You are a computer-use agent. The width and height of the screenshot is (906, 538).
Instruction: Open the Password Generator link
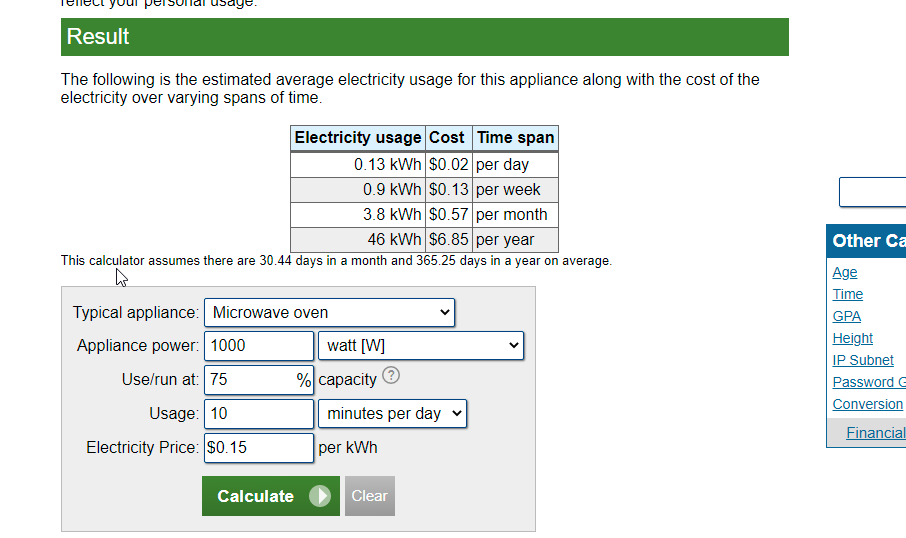click(869, 382)
